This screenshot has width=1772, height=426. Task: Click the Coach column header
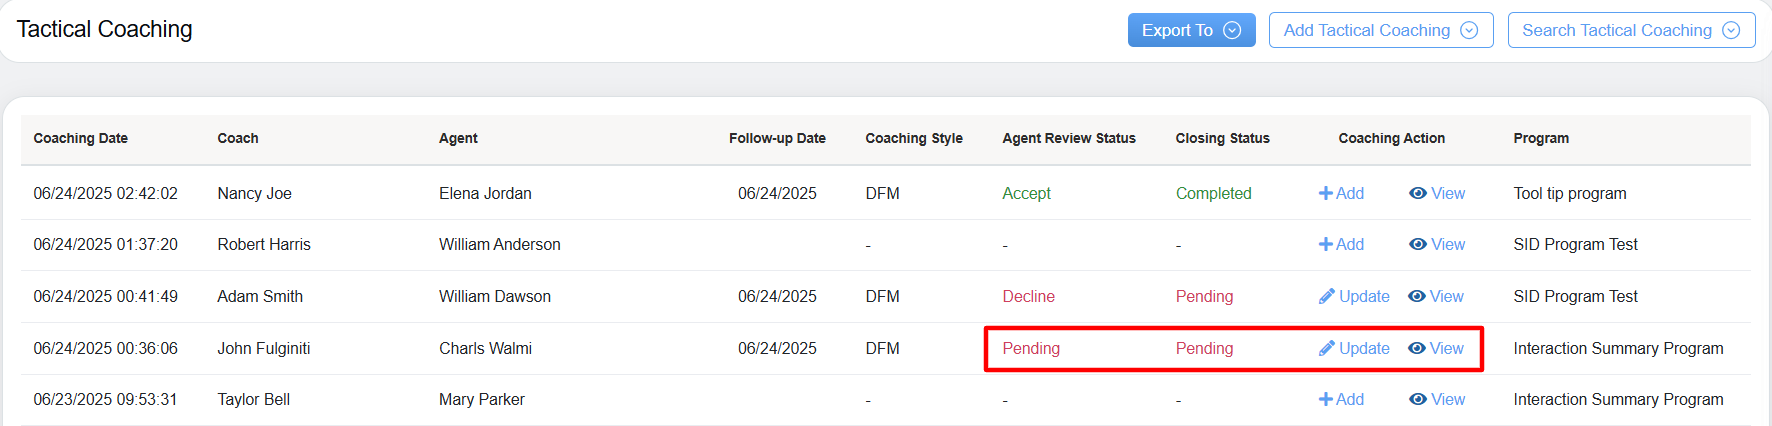pyautogui.click(x=238, y=138)
